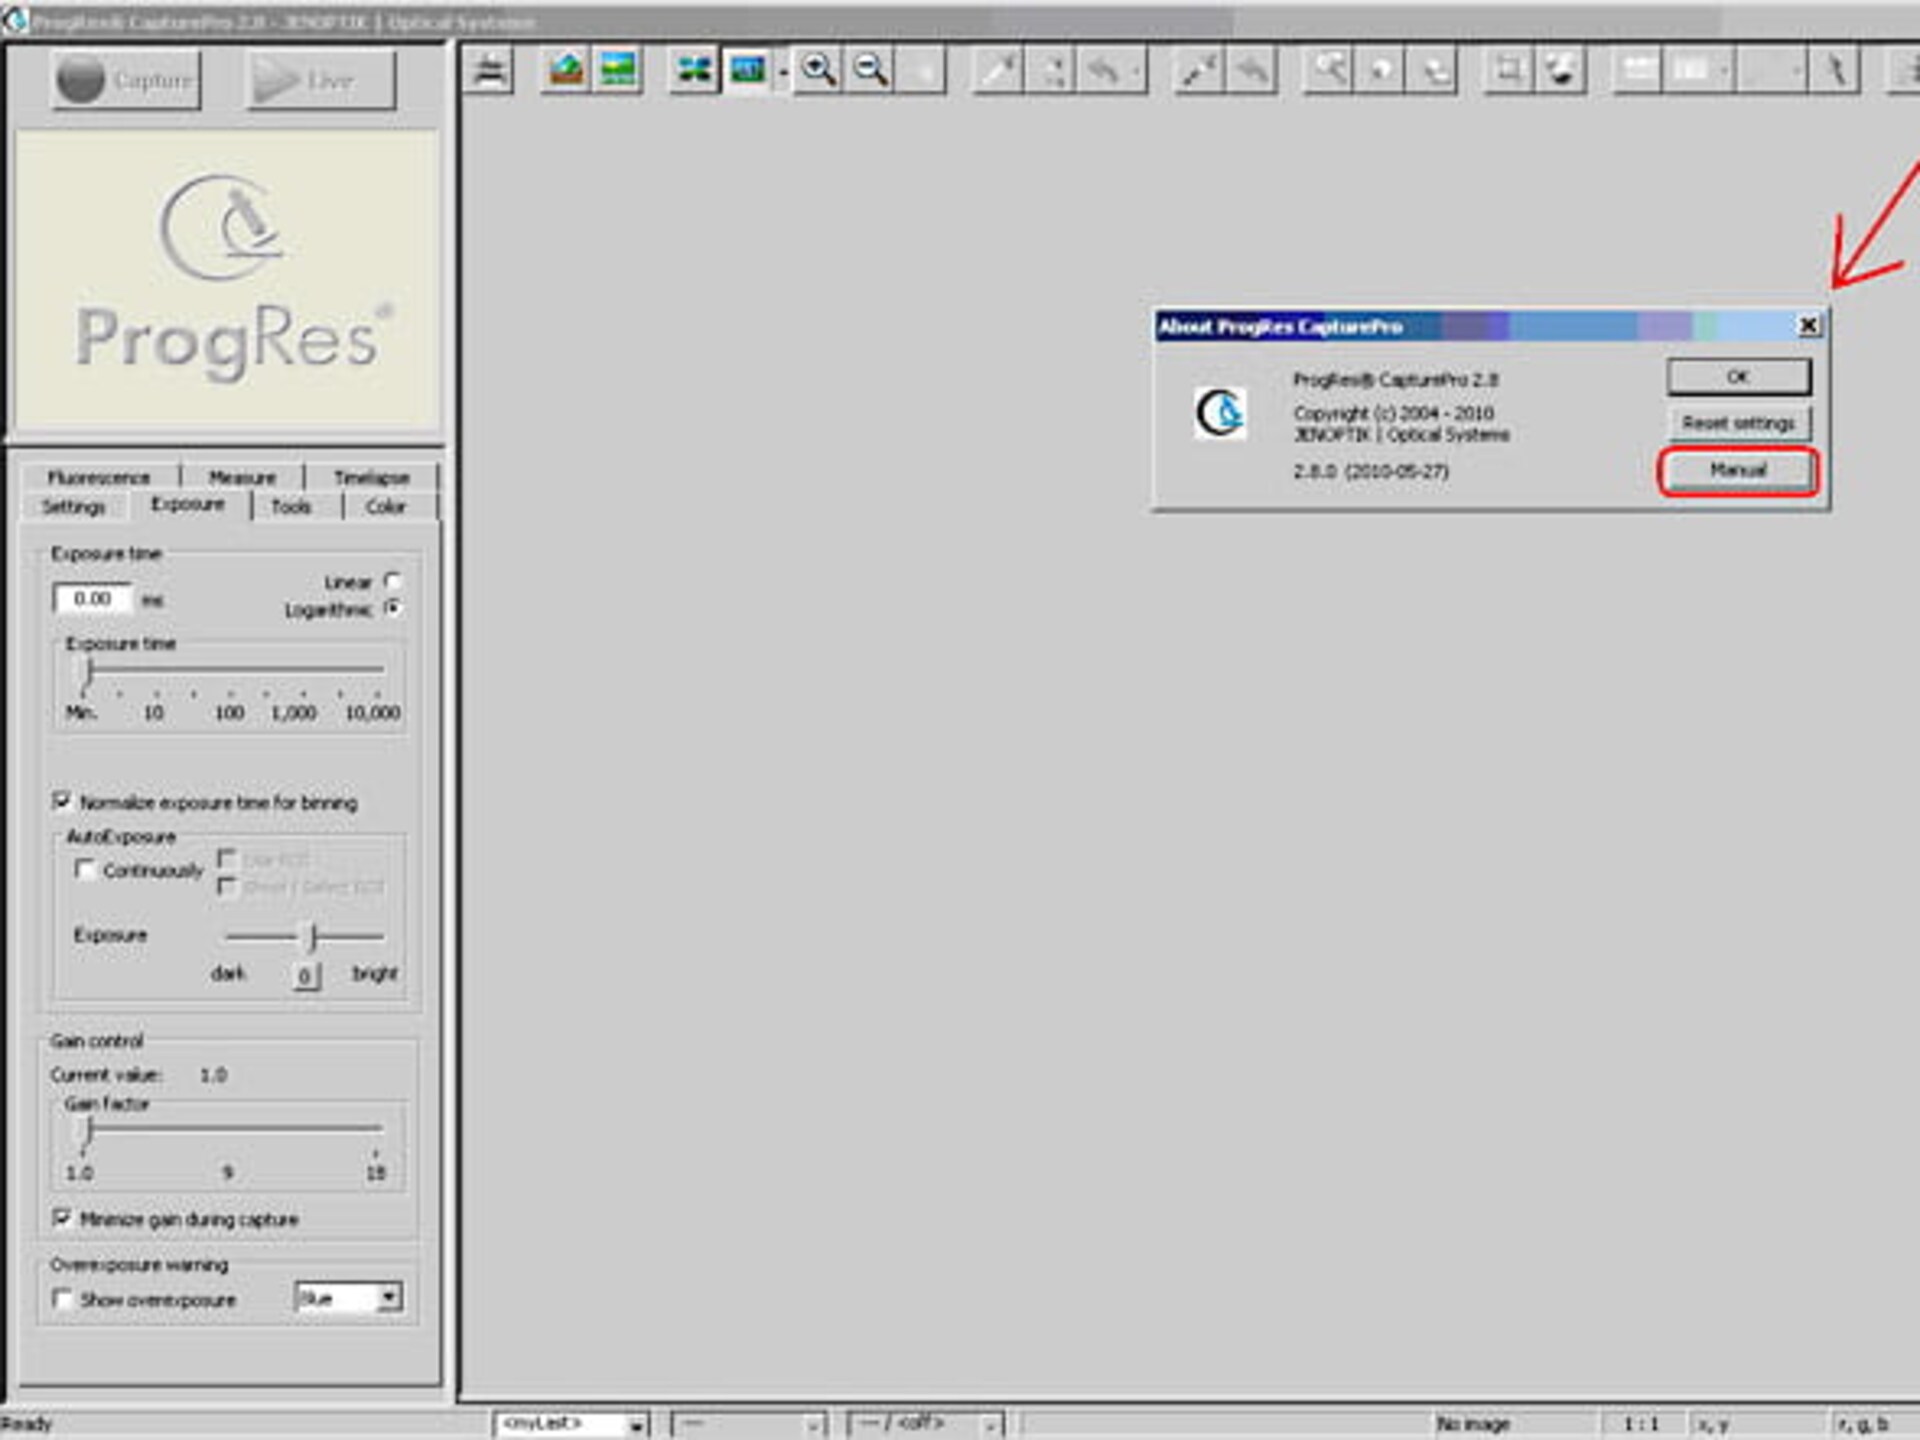Screen dimensions: 1920x1440
Task: Click the exposure time 0.00 input field
Action: pos(92,598)
